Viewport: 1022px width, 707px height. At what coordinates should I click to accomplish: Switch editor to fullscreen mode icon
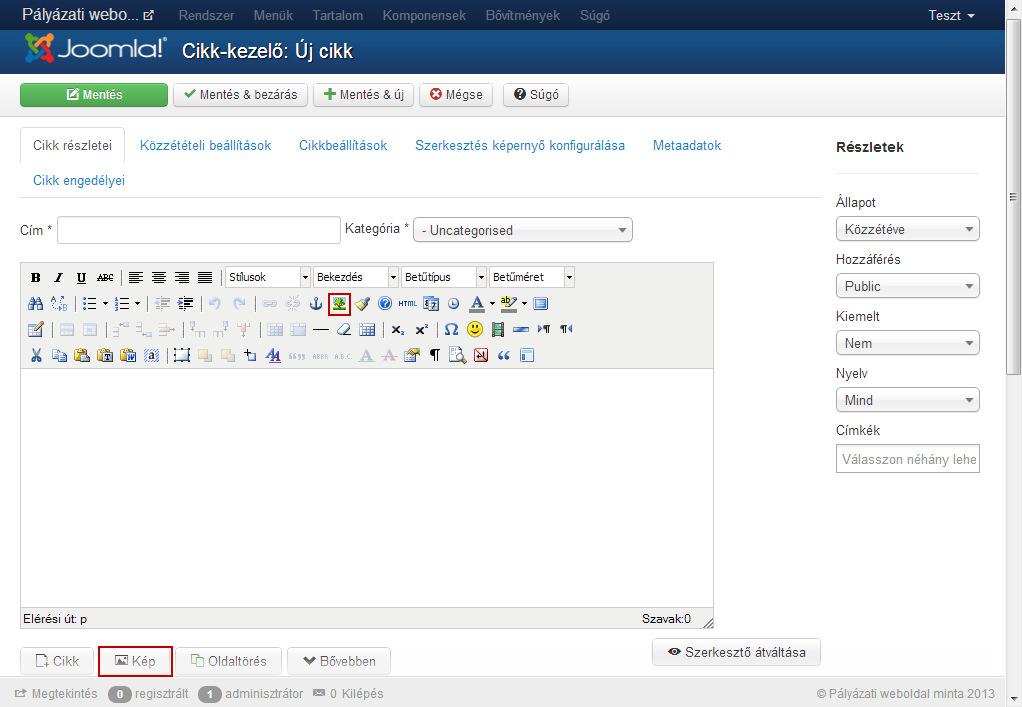click(x=540, y=304)
